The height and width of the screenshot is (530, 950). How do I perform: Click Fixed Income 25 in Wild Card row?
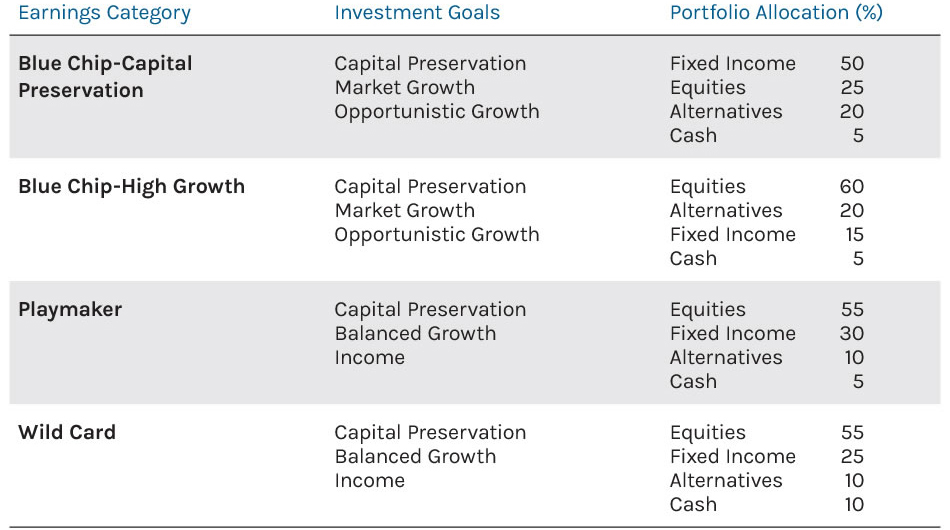pyautogui.click(x=851, y=456)
